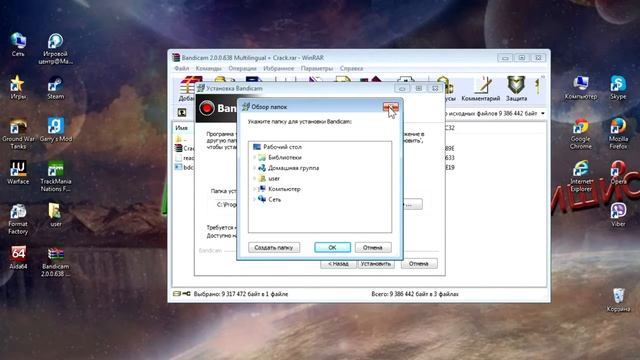Select the user folder on the desktop

click(x=56, y=215)
